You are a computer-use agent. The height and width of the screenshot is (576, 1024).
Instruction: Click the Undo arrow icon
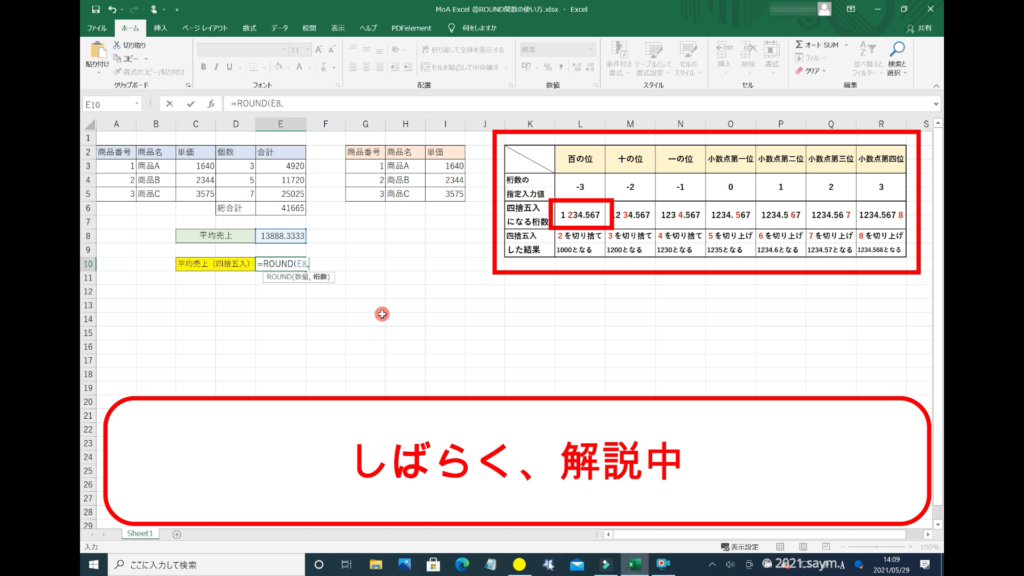[x=112, y=9]
